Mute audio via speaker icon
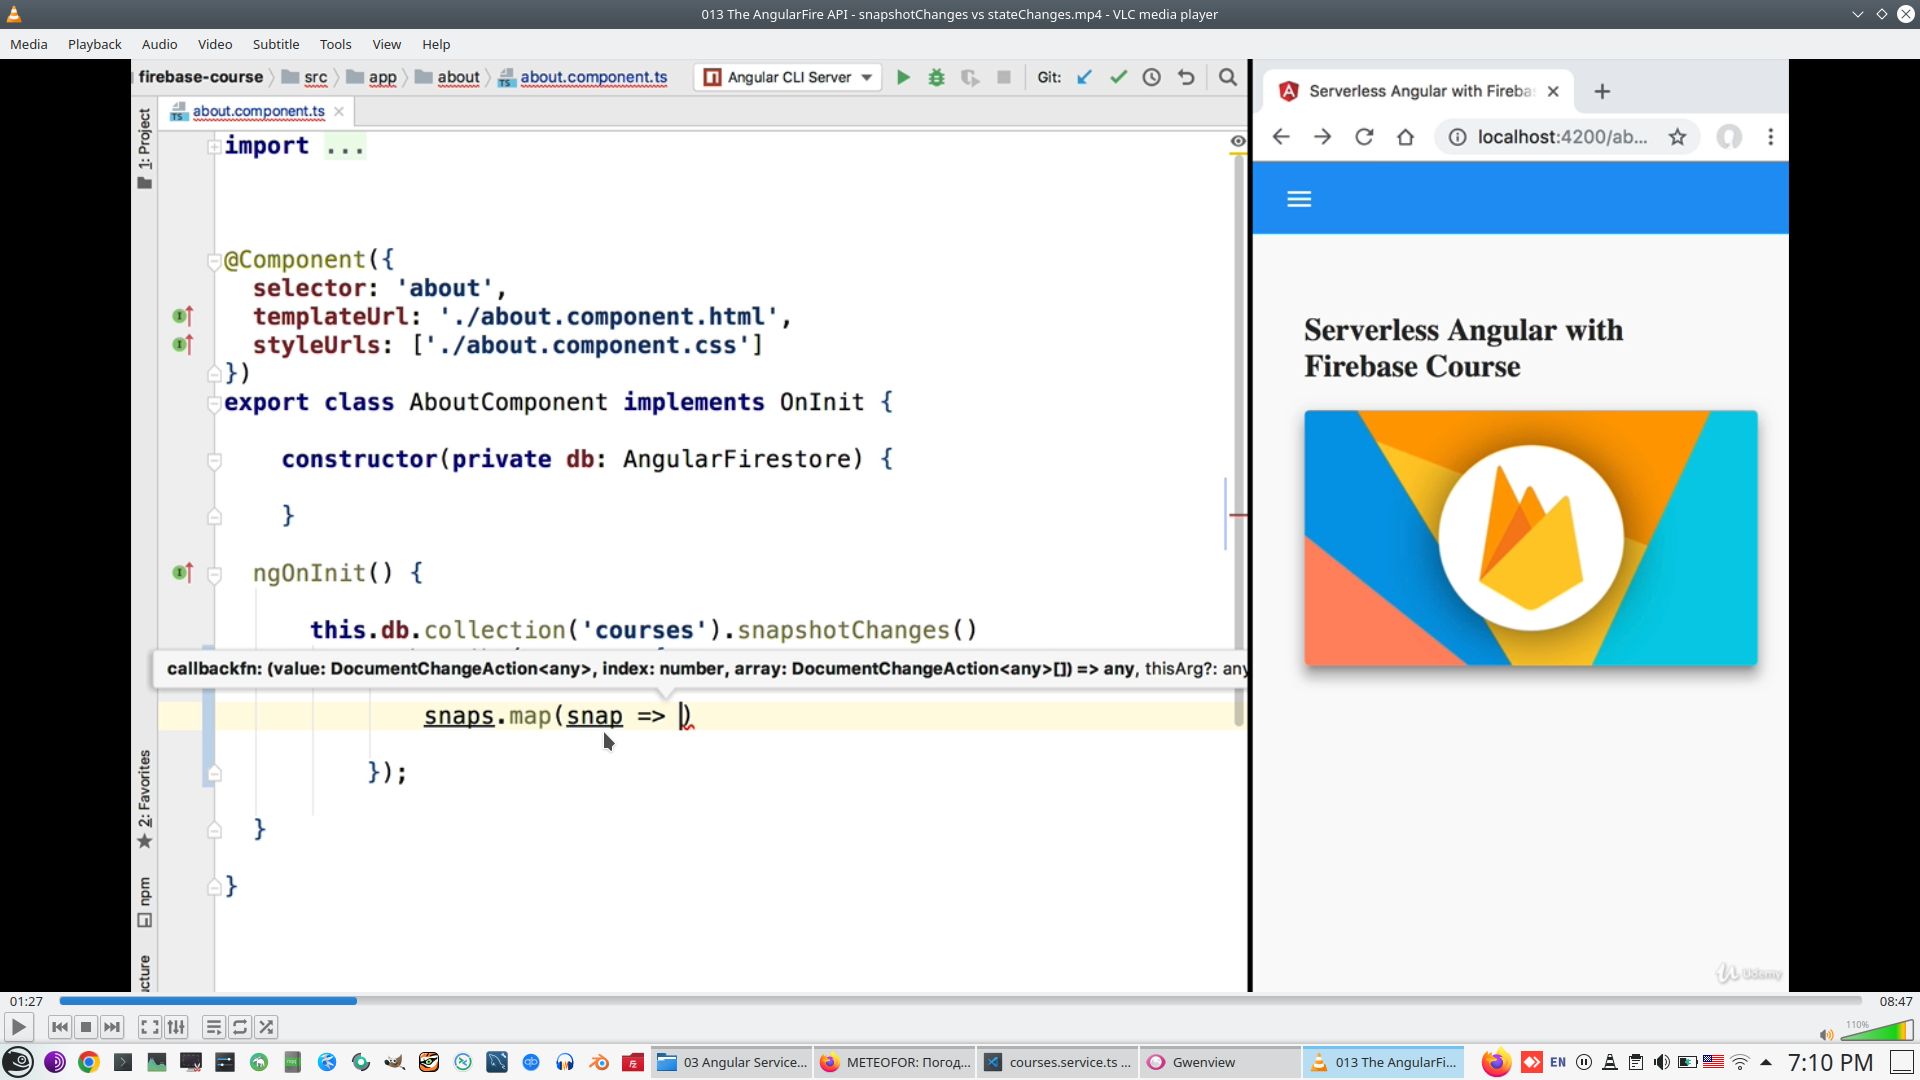 point(1826,1035)
